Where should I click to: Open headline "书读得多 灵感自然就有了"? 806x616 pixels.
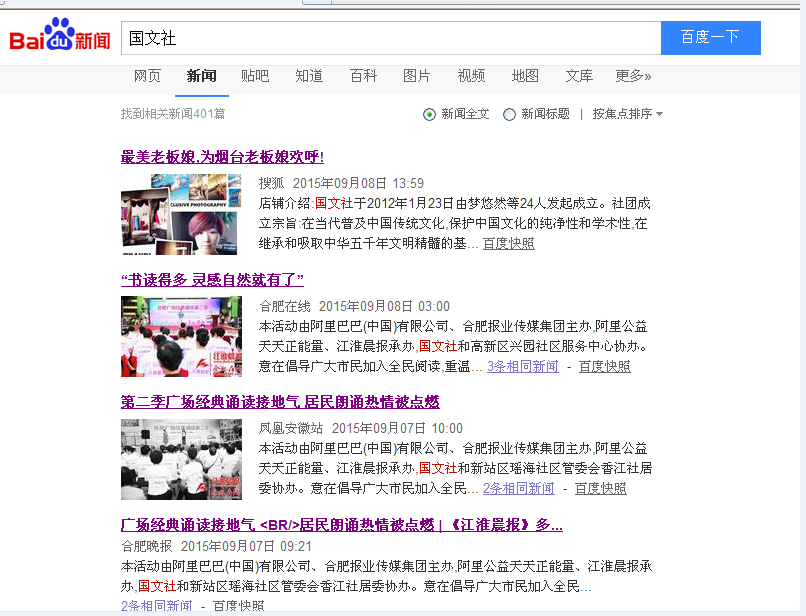(x=212, y=280)
